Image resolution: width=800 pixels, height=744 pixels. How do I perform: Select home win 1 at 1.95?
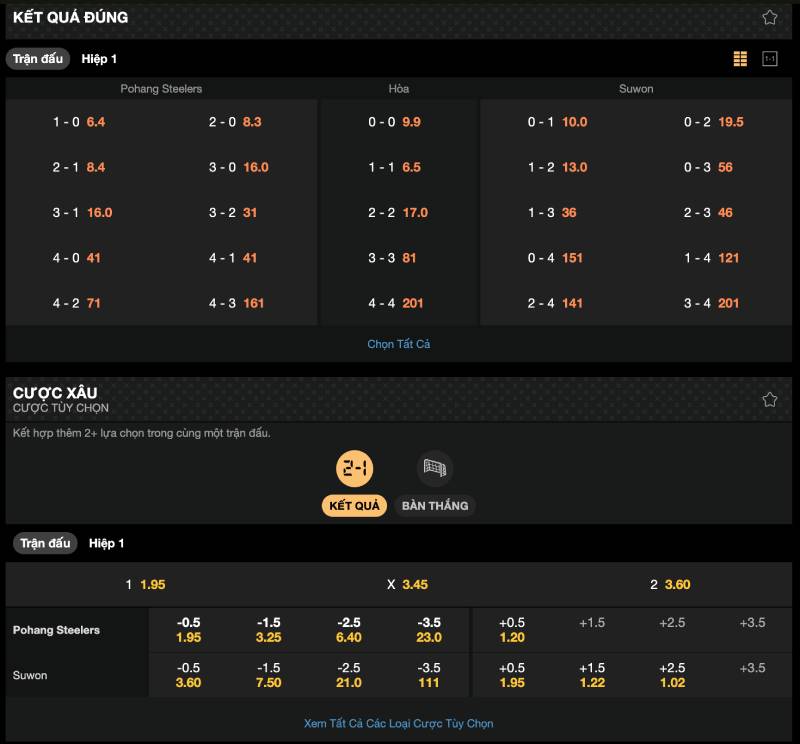145,584
